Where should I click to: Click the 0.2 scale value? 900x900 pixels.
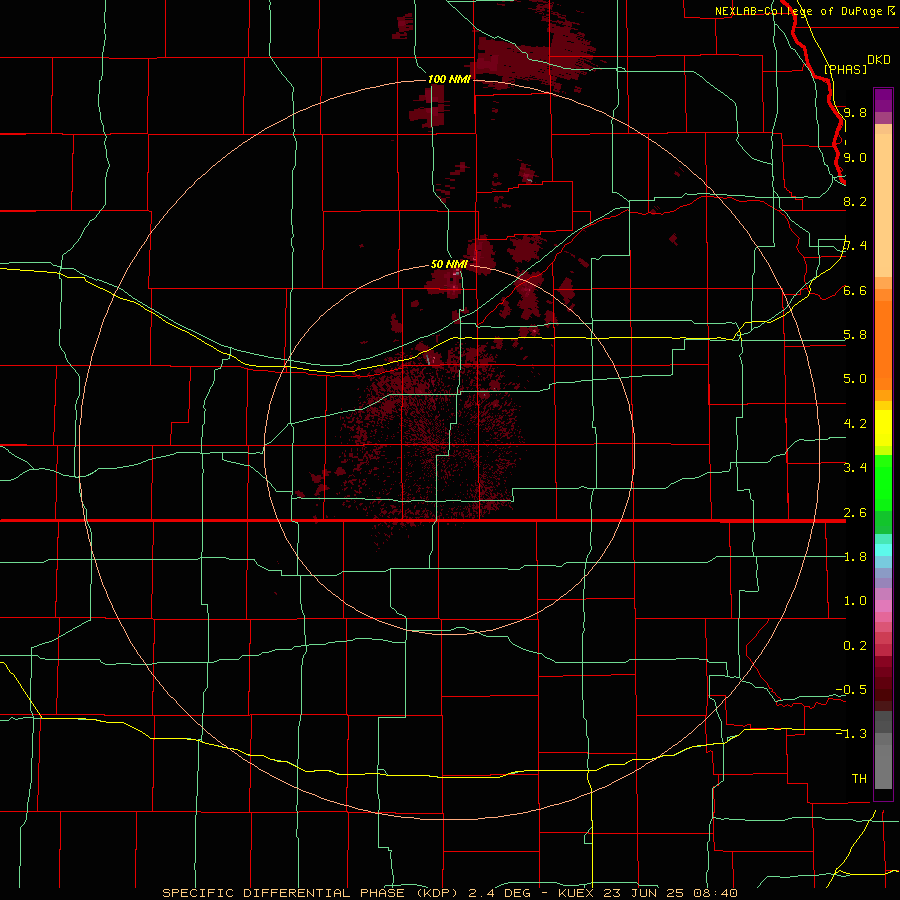point(855,646)
